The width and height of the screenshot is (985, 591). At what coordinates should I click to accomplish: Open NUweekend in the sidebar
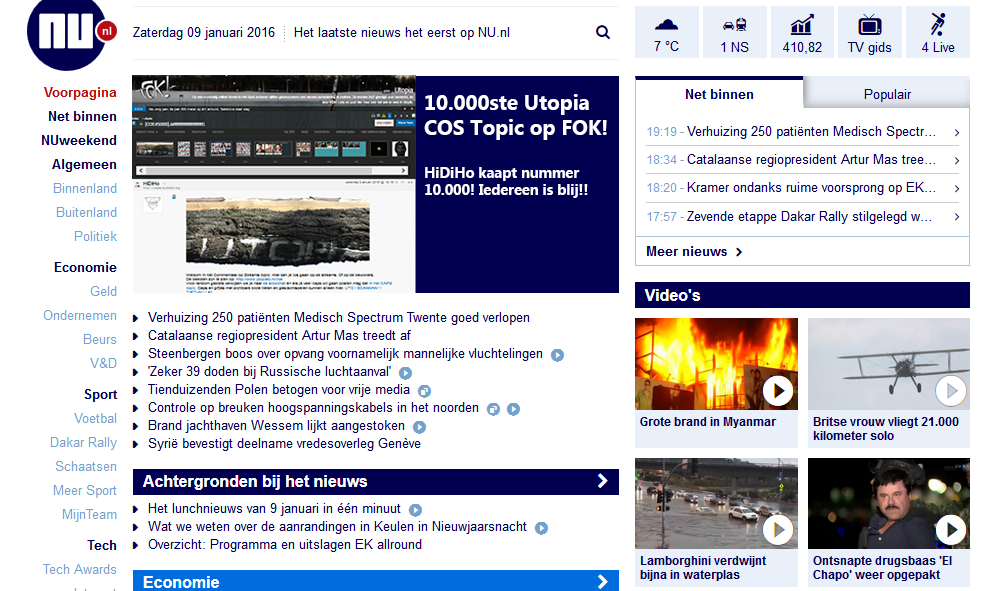[79, 140]
